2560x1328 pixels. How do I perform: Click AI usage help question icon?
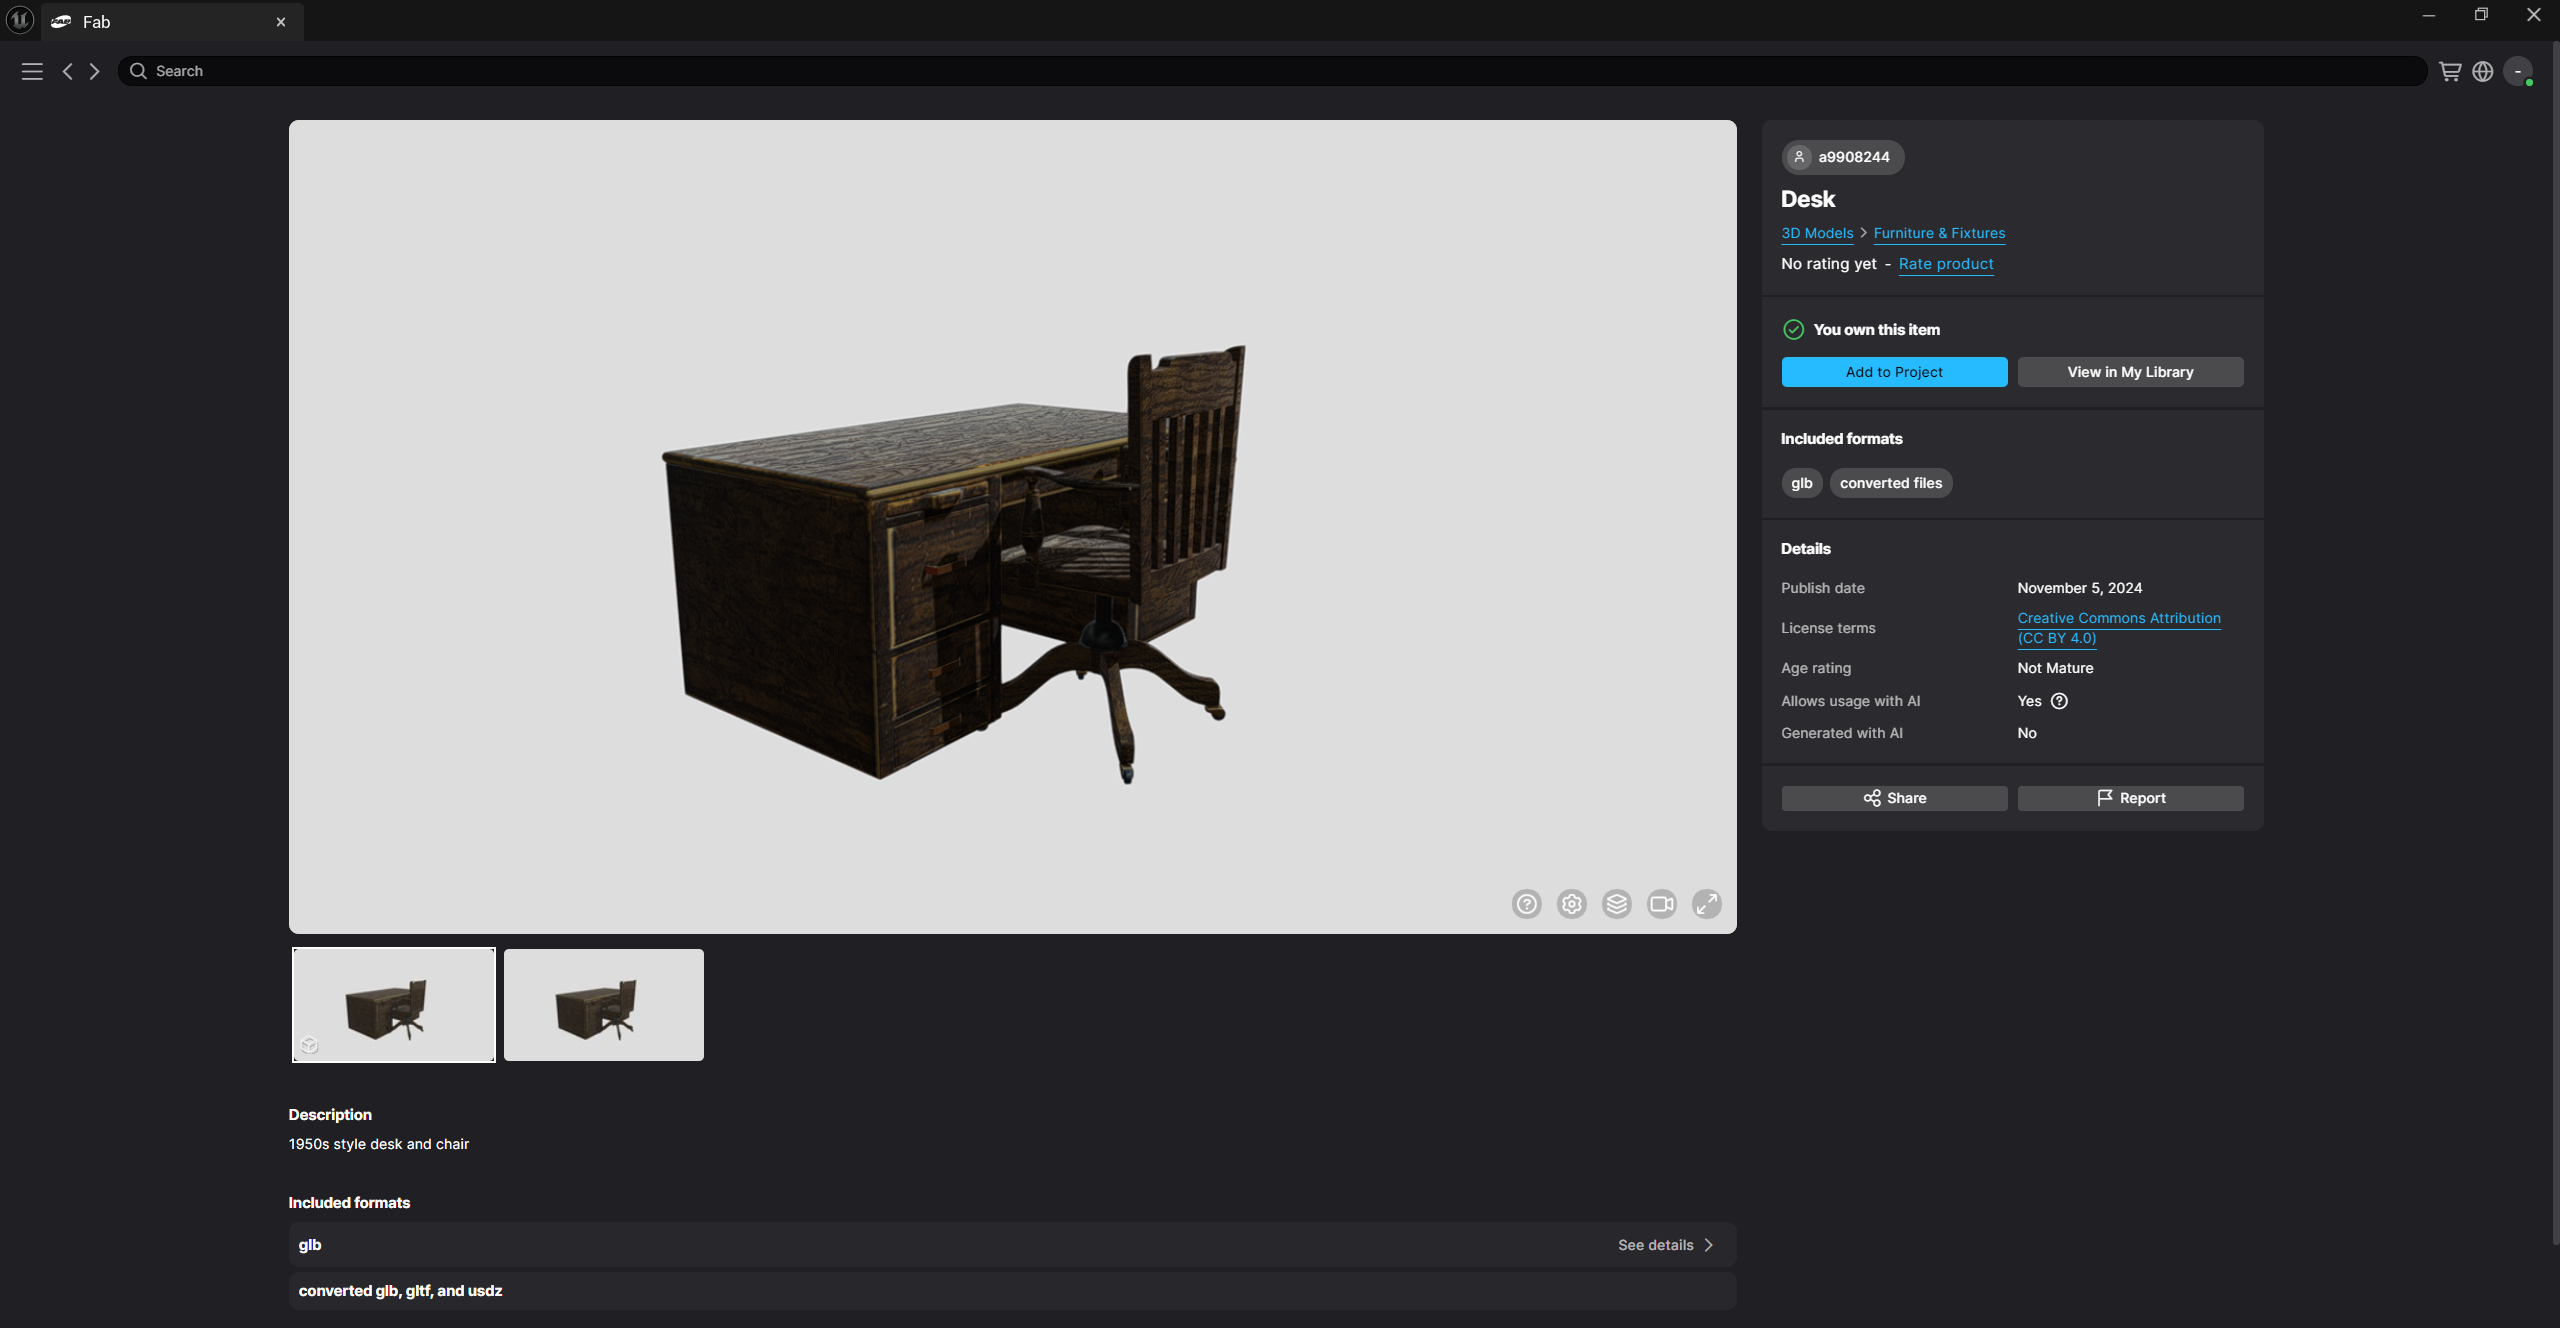pos(2059,701)
